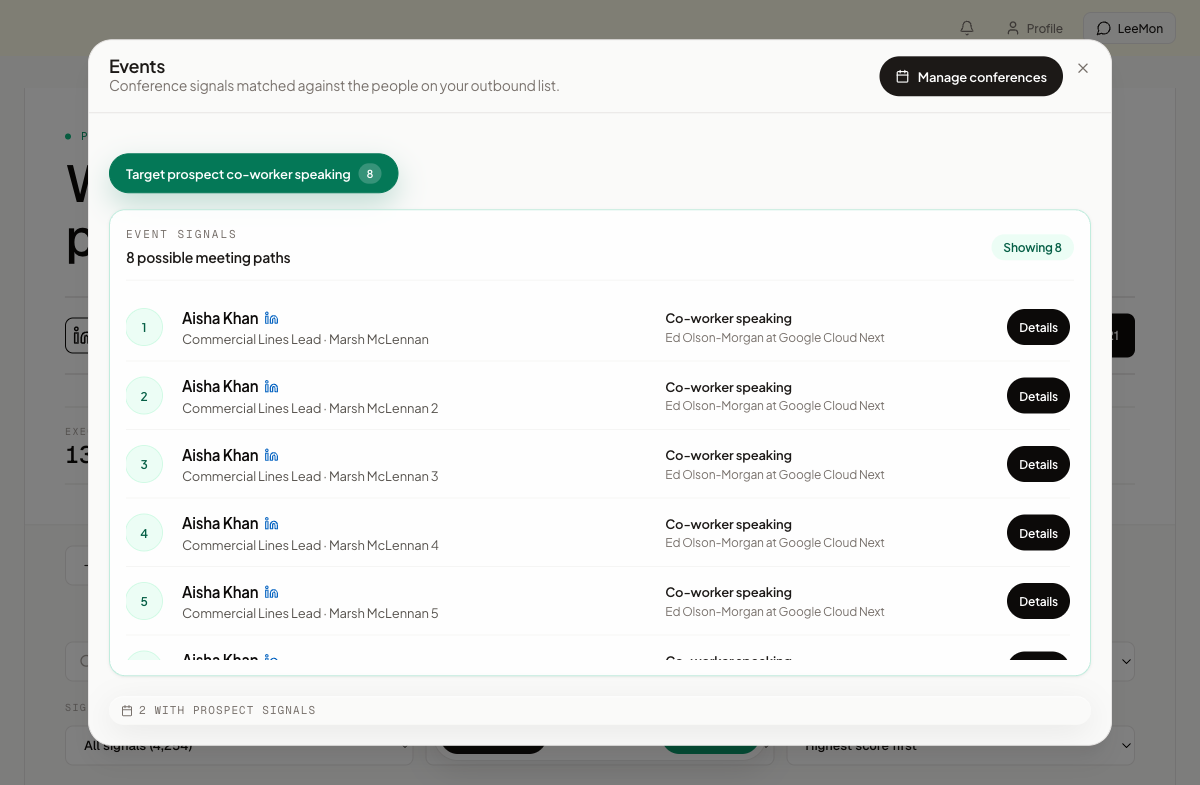
Task: Click Co-worker speaking text in row 2
Action: 728,387
